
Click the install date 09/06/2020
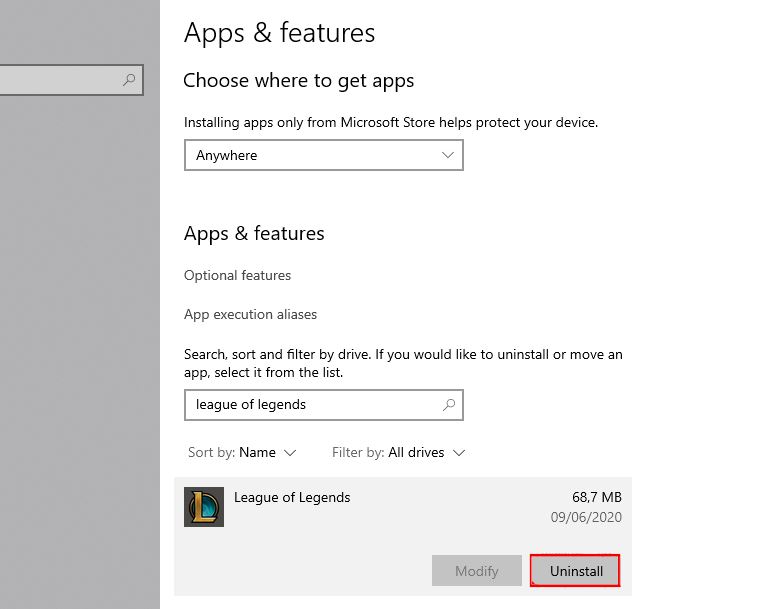coord(585,517)
